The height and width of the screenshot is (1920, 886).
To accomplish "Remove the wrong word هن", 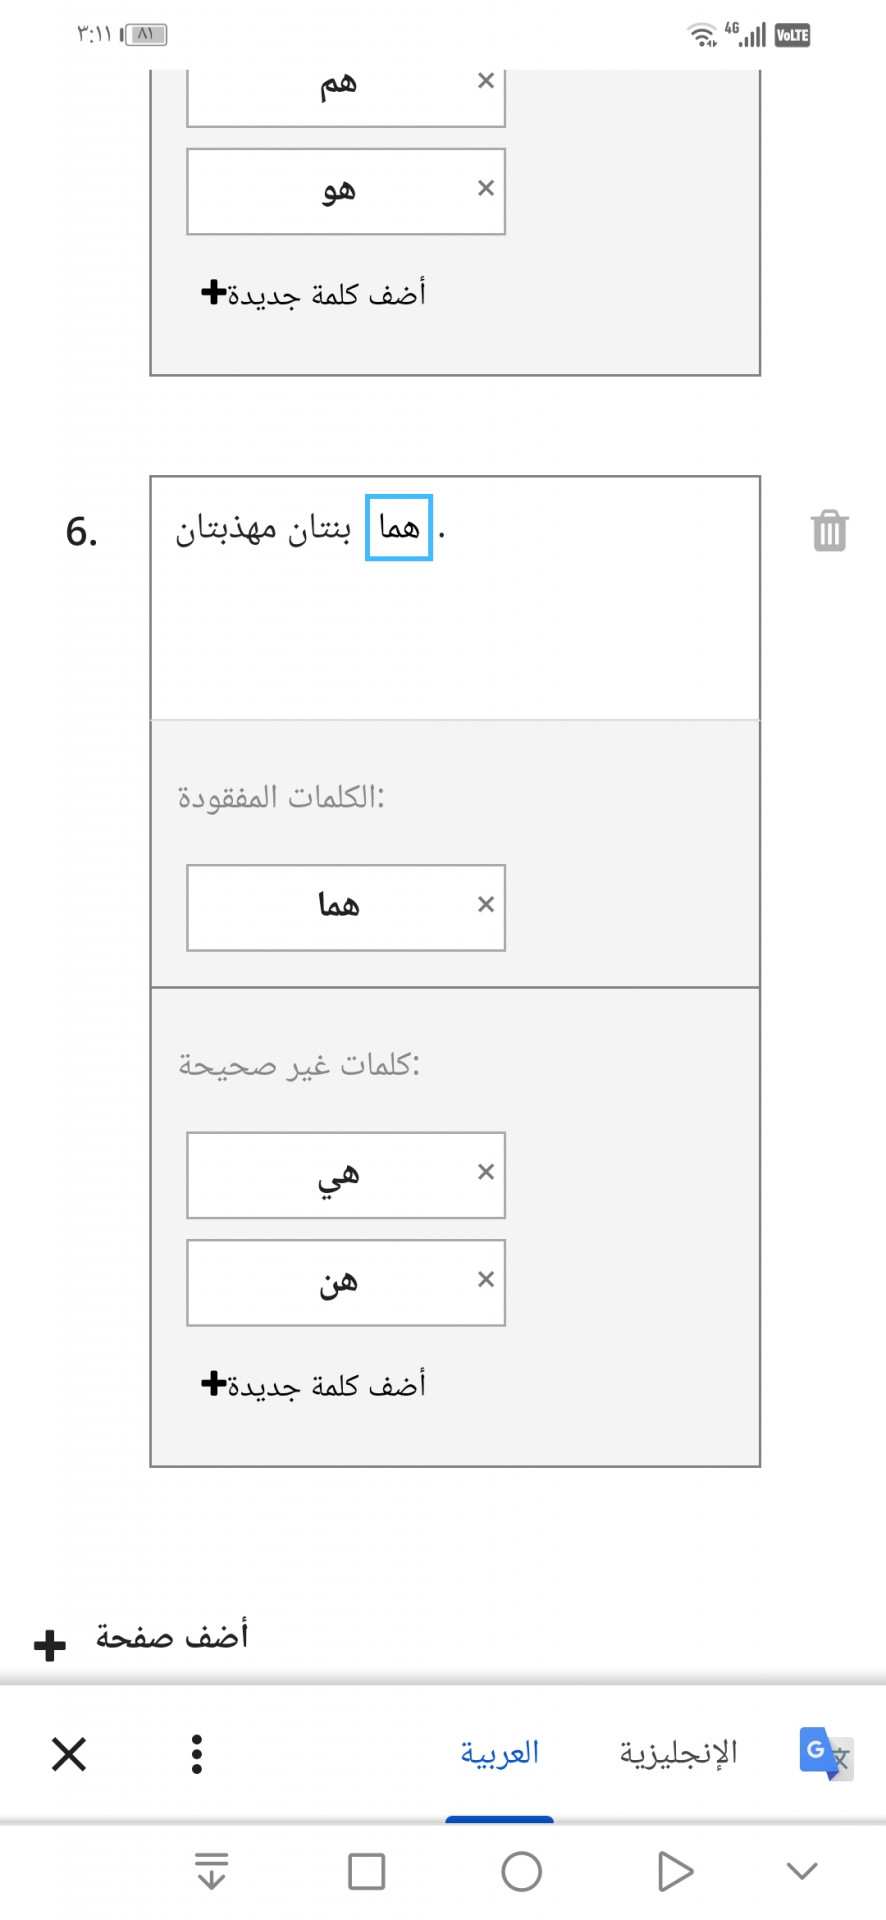I will 486,1279.
